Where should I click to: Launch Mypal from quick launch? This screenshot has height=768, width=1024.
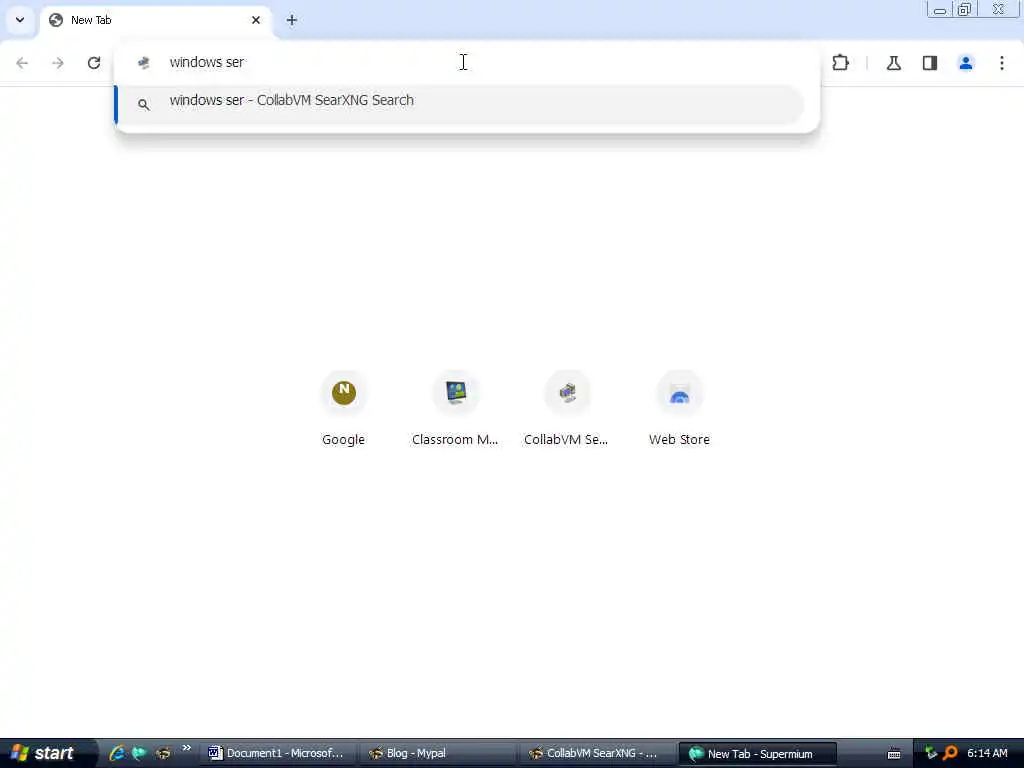(163, 753)
